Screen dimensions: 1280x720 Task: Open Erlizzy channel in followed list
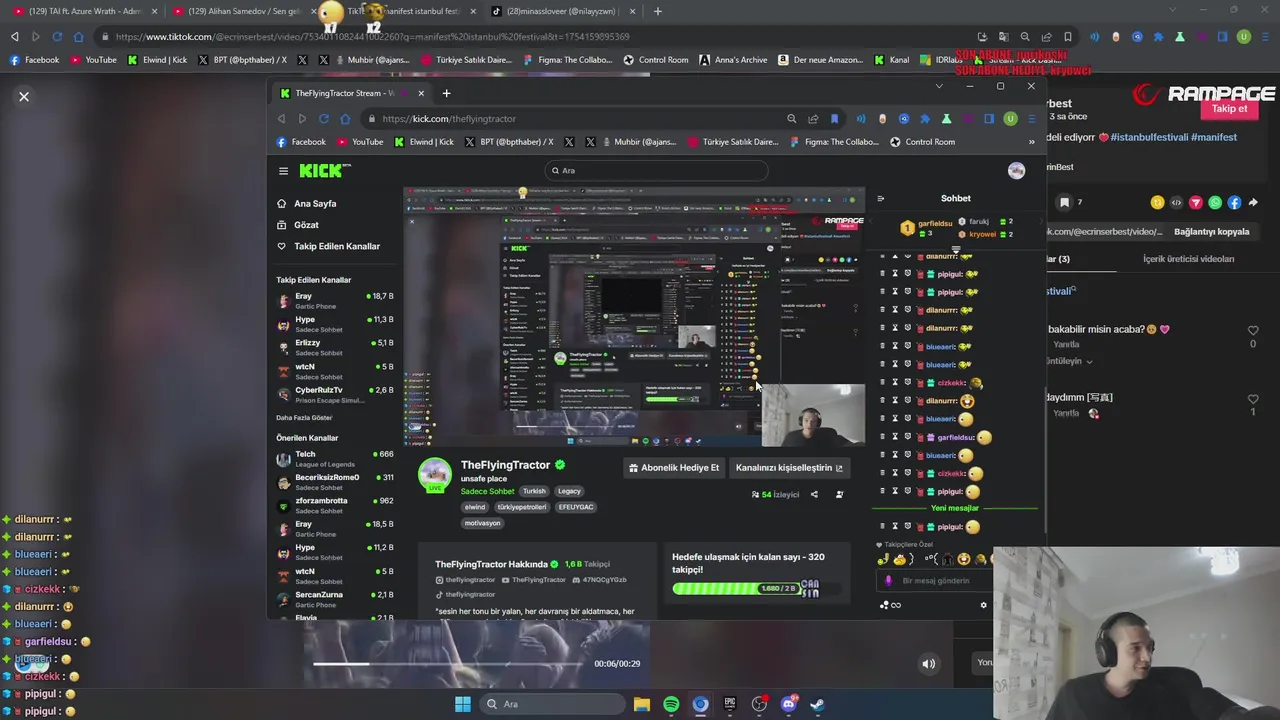335,347
